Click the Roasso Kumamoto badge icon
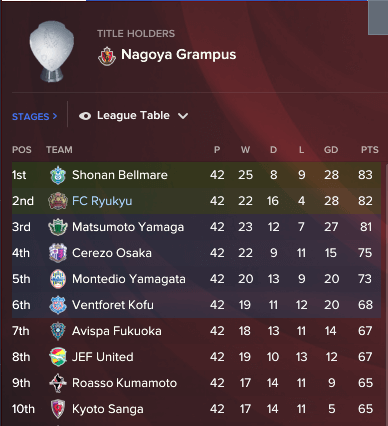388x426 pixels. tap(58, 383)
